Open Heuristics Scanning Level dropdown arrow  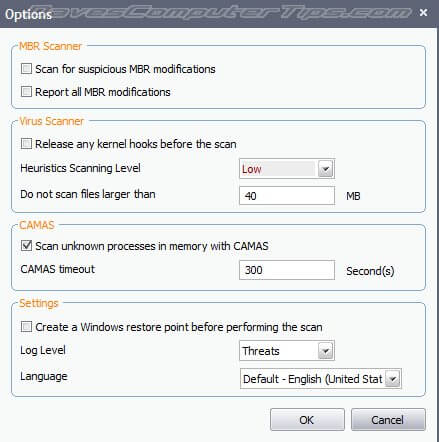click(x=326, y=169)
